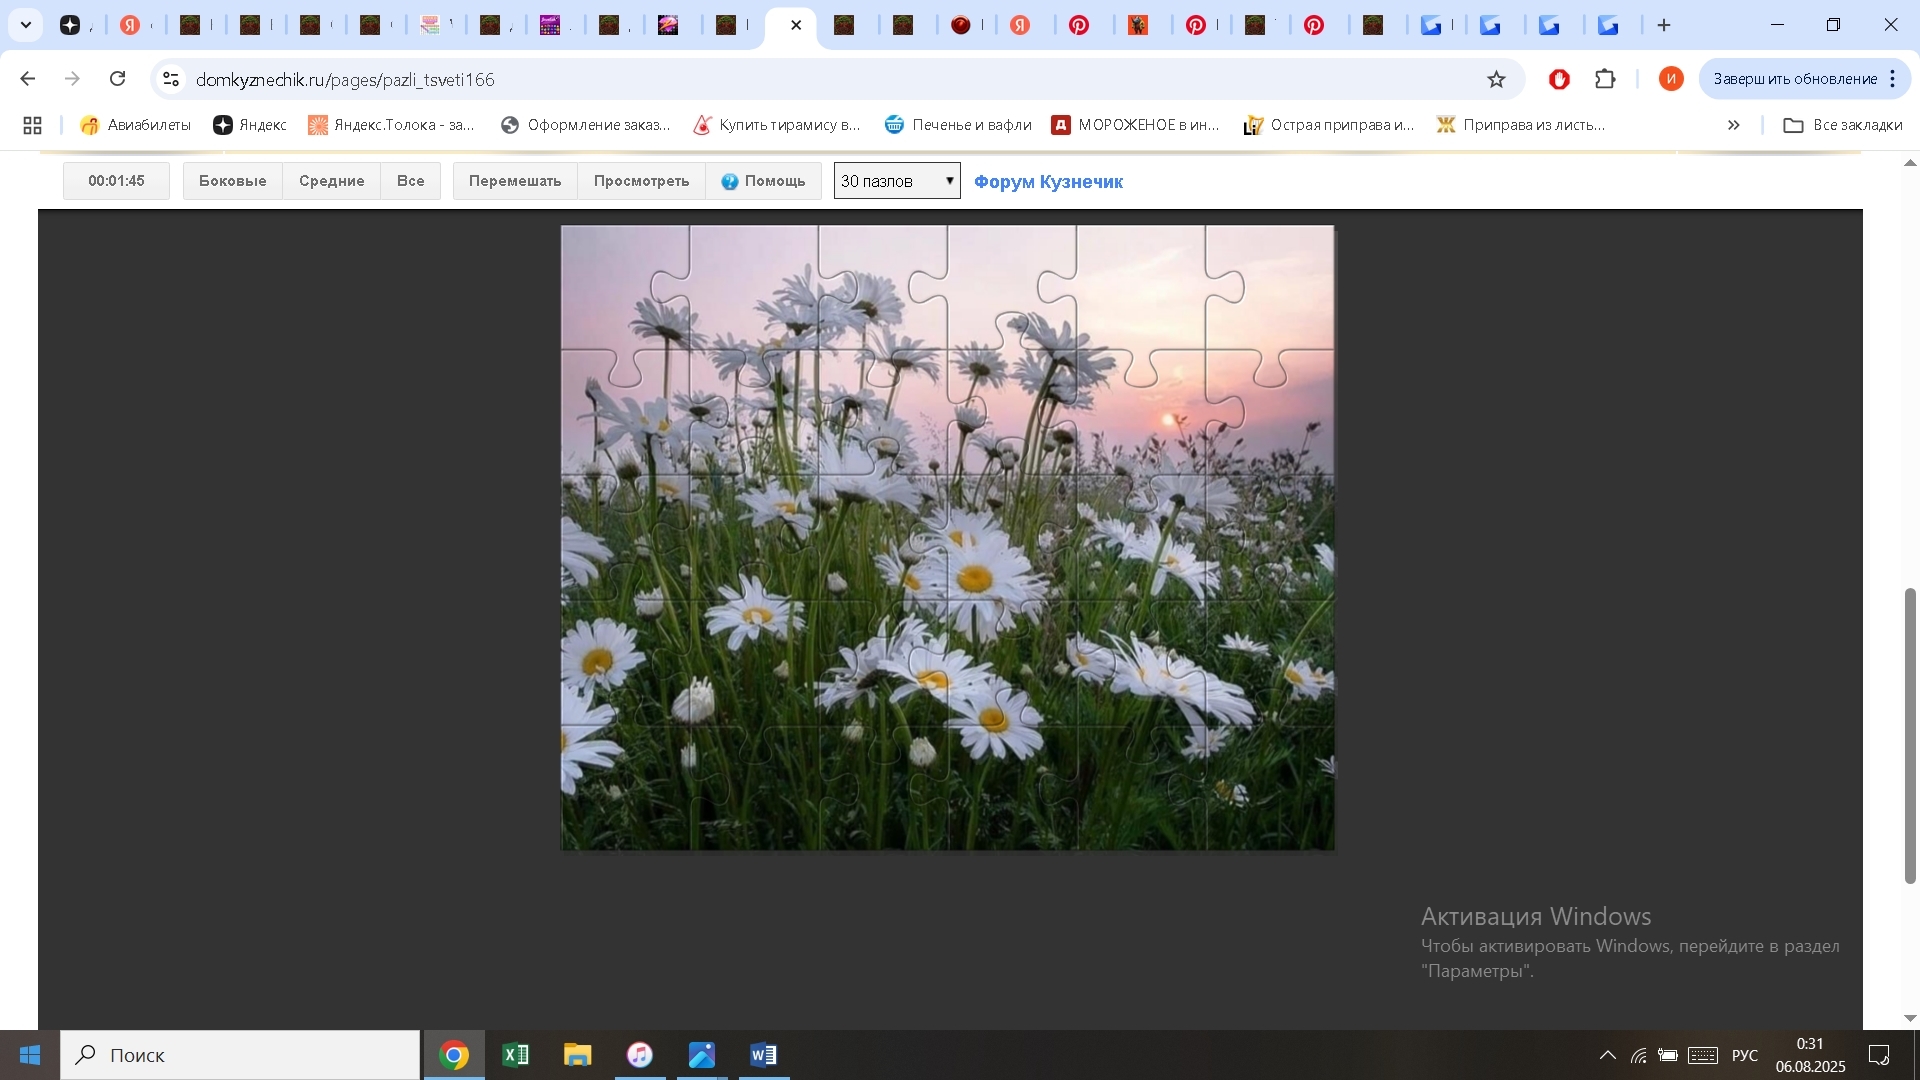Screen dimensions: 1920x1080
Task: Open network Wi-Fi tray icon
Action: 1639,1055
